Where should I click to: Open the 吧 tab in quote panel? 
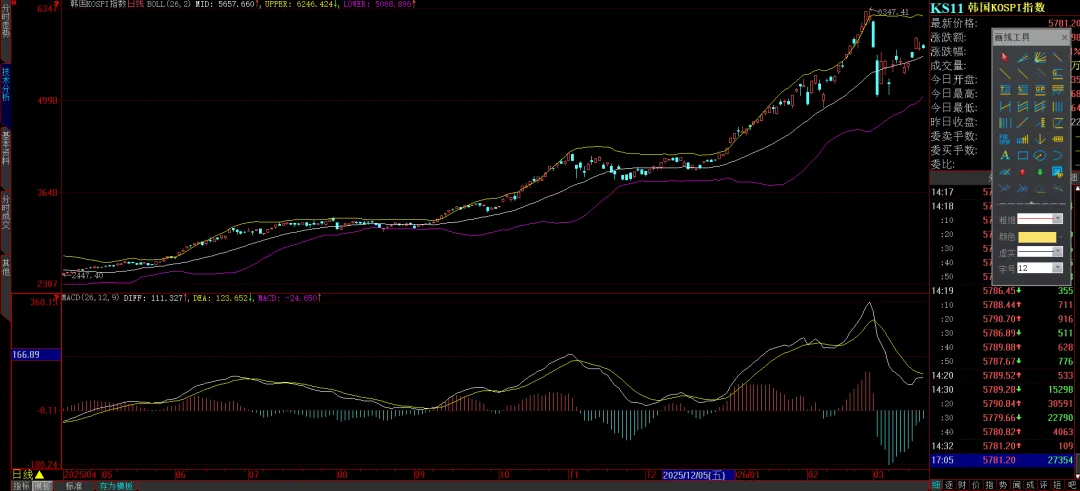(x=1074, y=485)
